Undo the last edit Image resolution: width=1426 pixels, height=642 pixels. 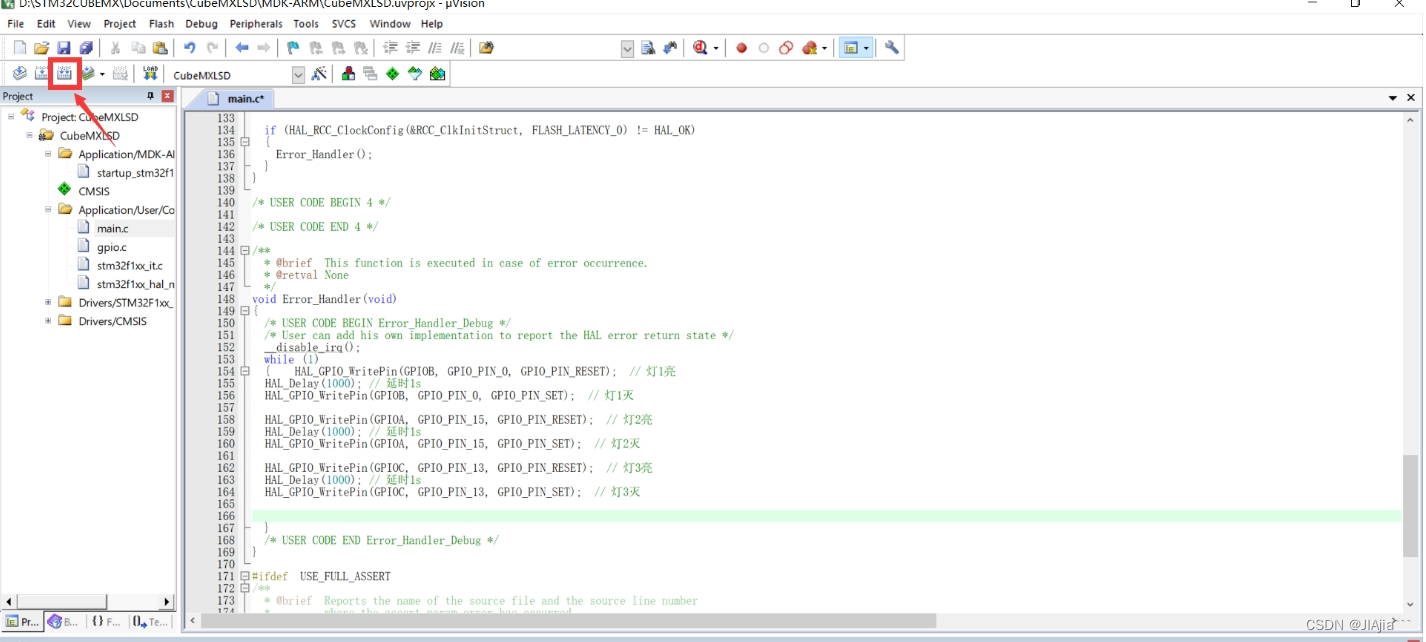(189, 48)
